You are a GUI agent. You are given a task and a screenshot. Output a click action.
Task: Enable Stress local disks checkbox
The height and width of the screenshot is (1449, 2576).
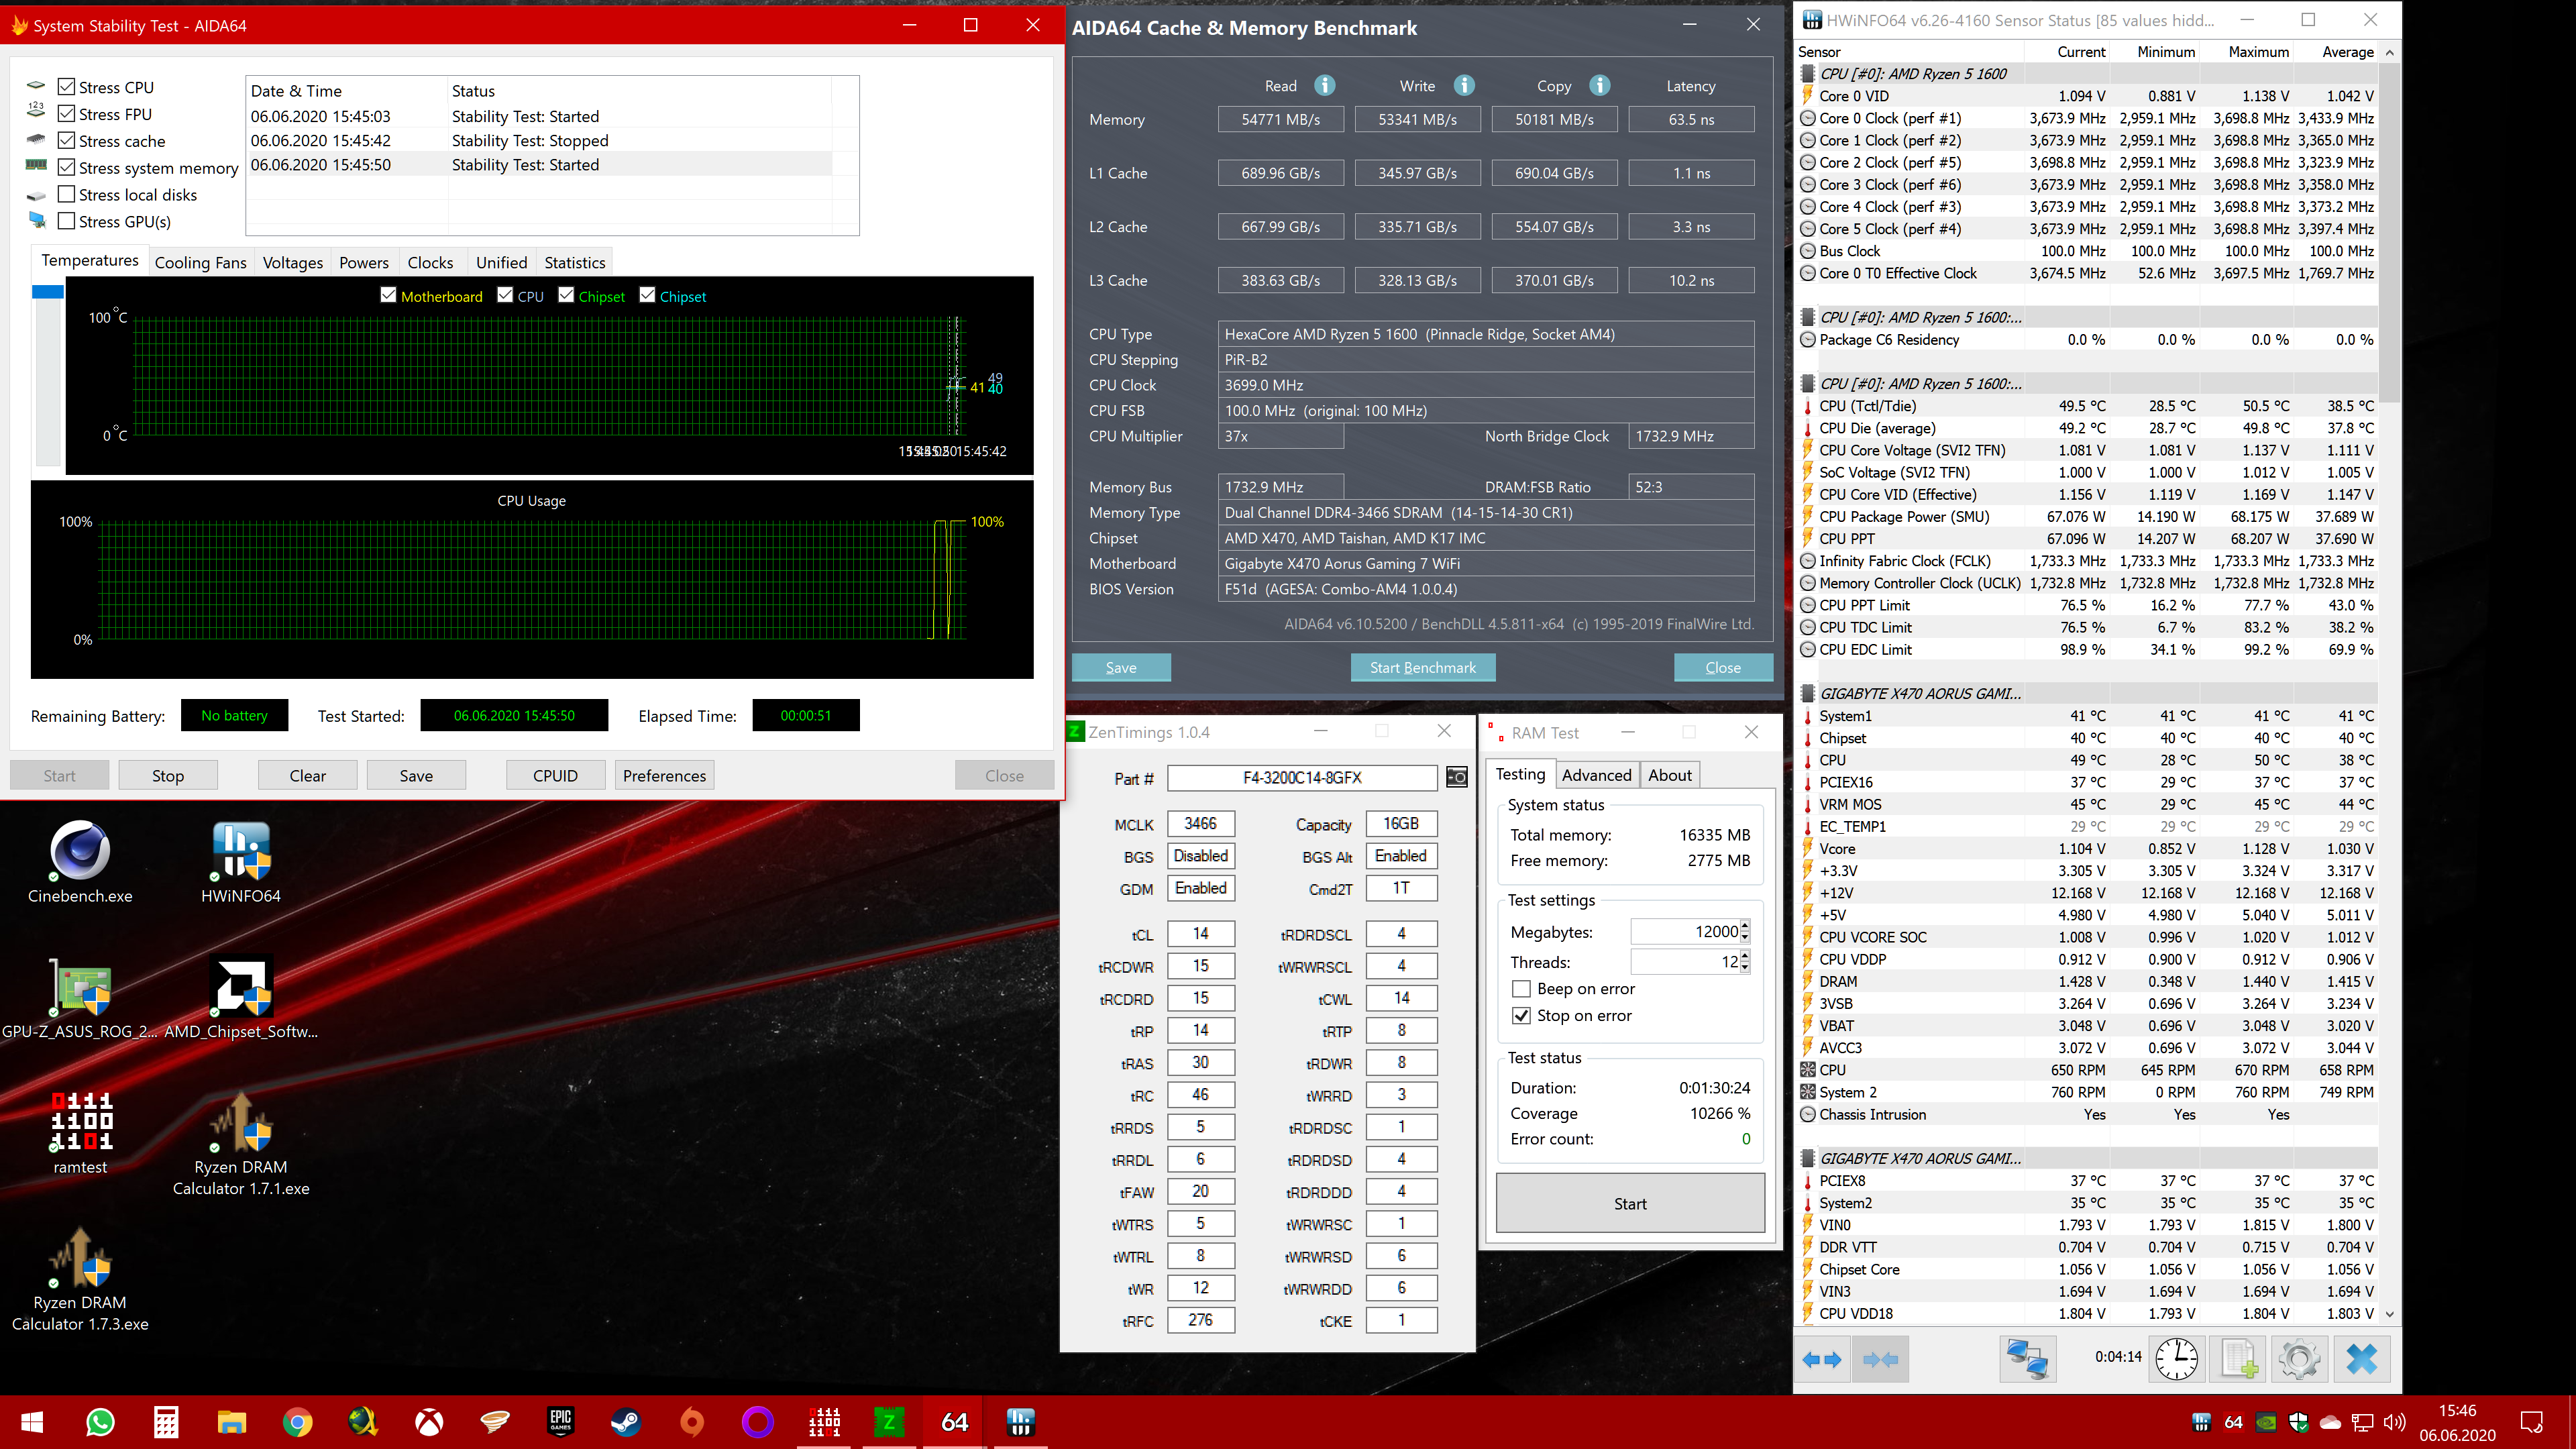click(x=67, y=194)
